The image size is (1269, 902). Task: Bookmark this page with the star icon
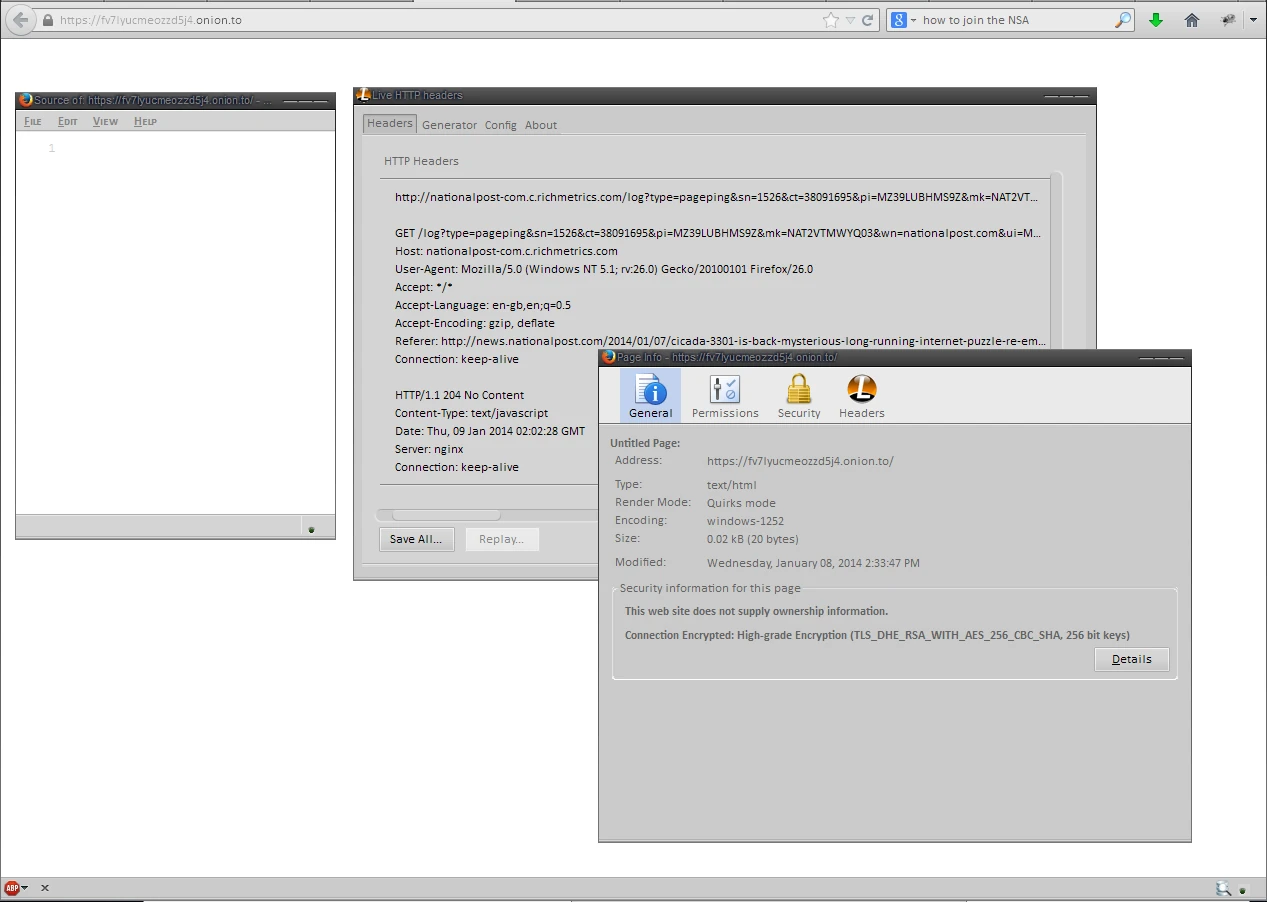click(x=831, y=20)
